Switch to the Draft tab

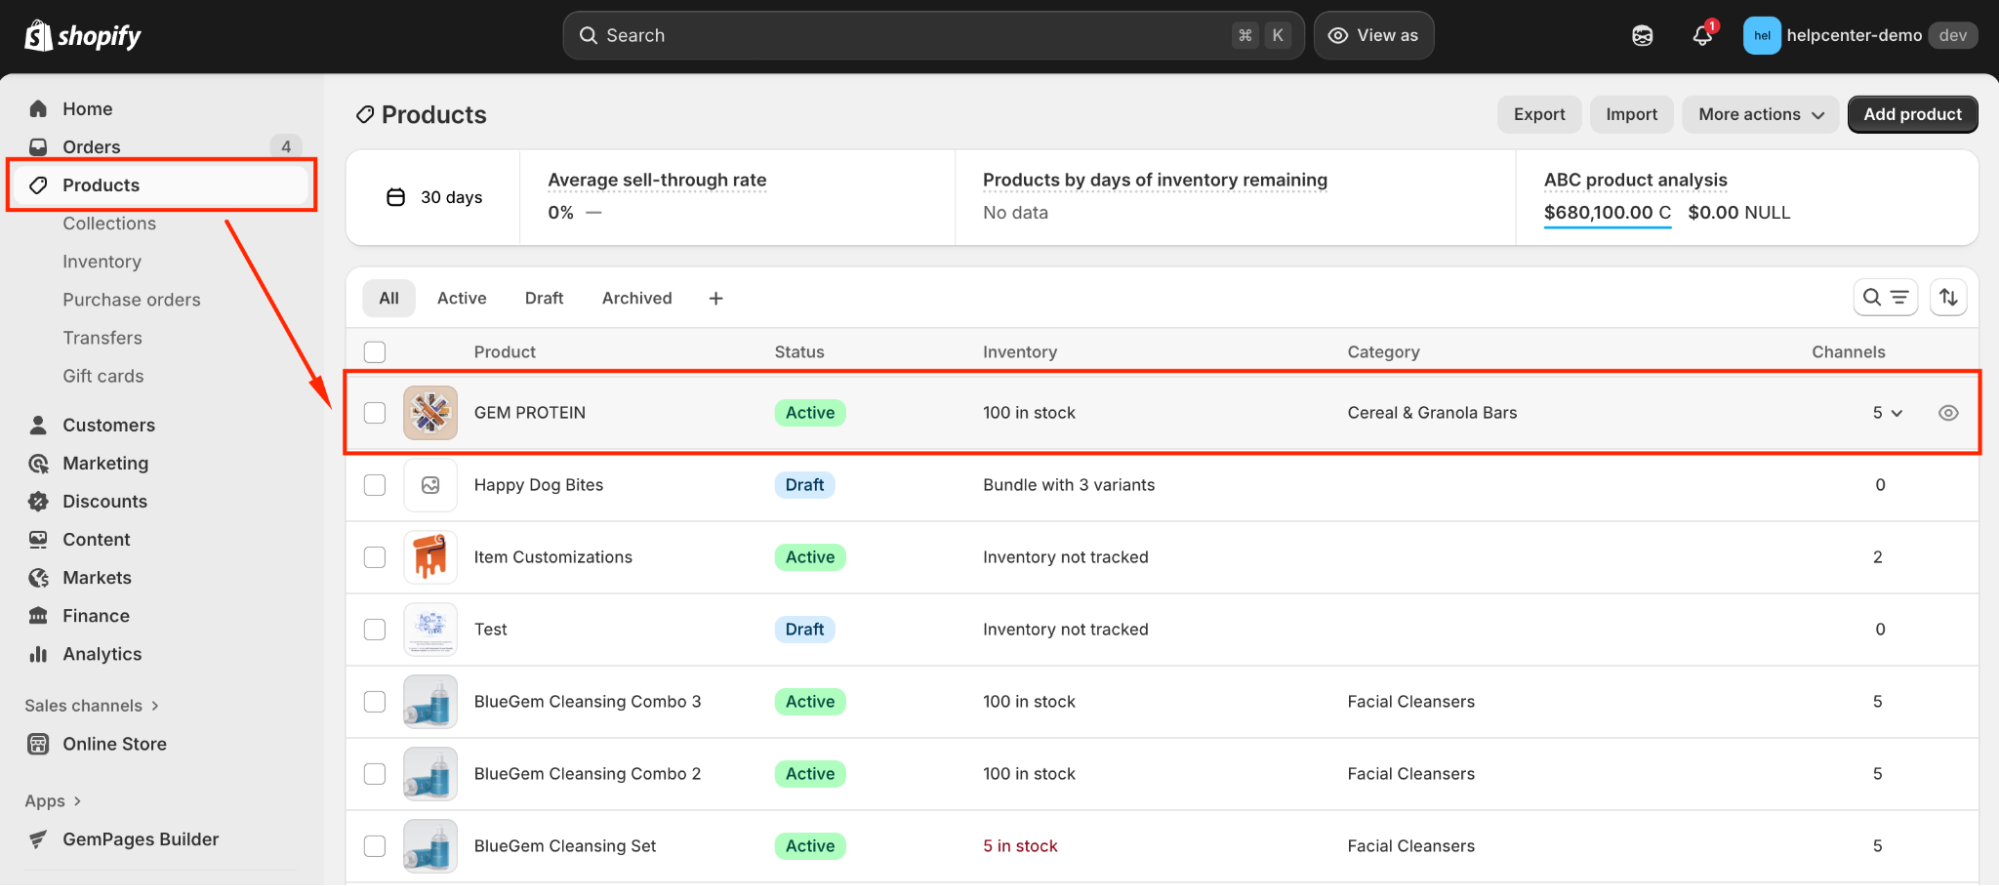544,298
